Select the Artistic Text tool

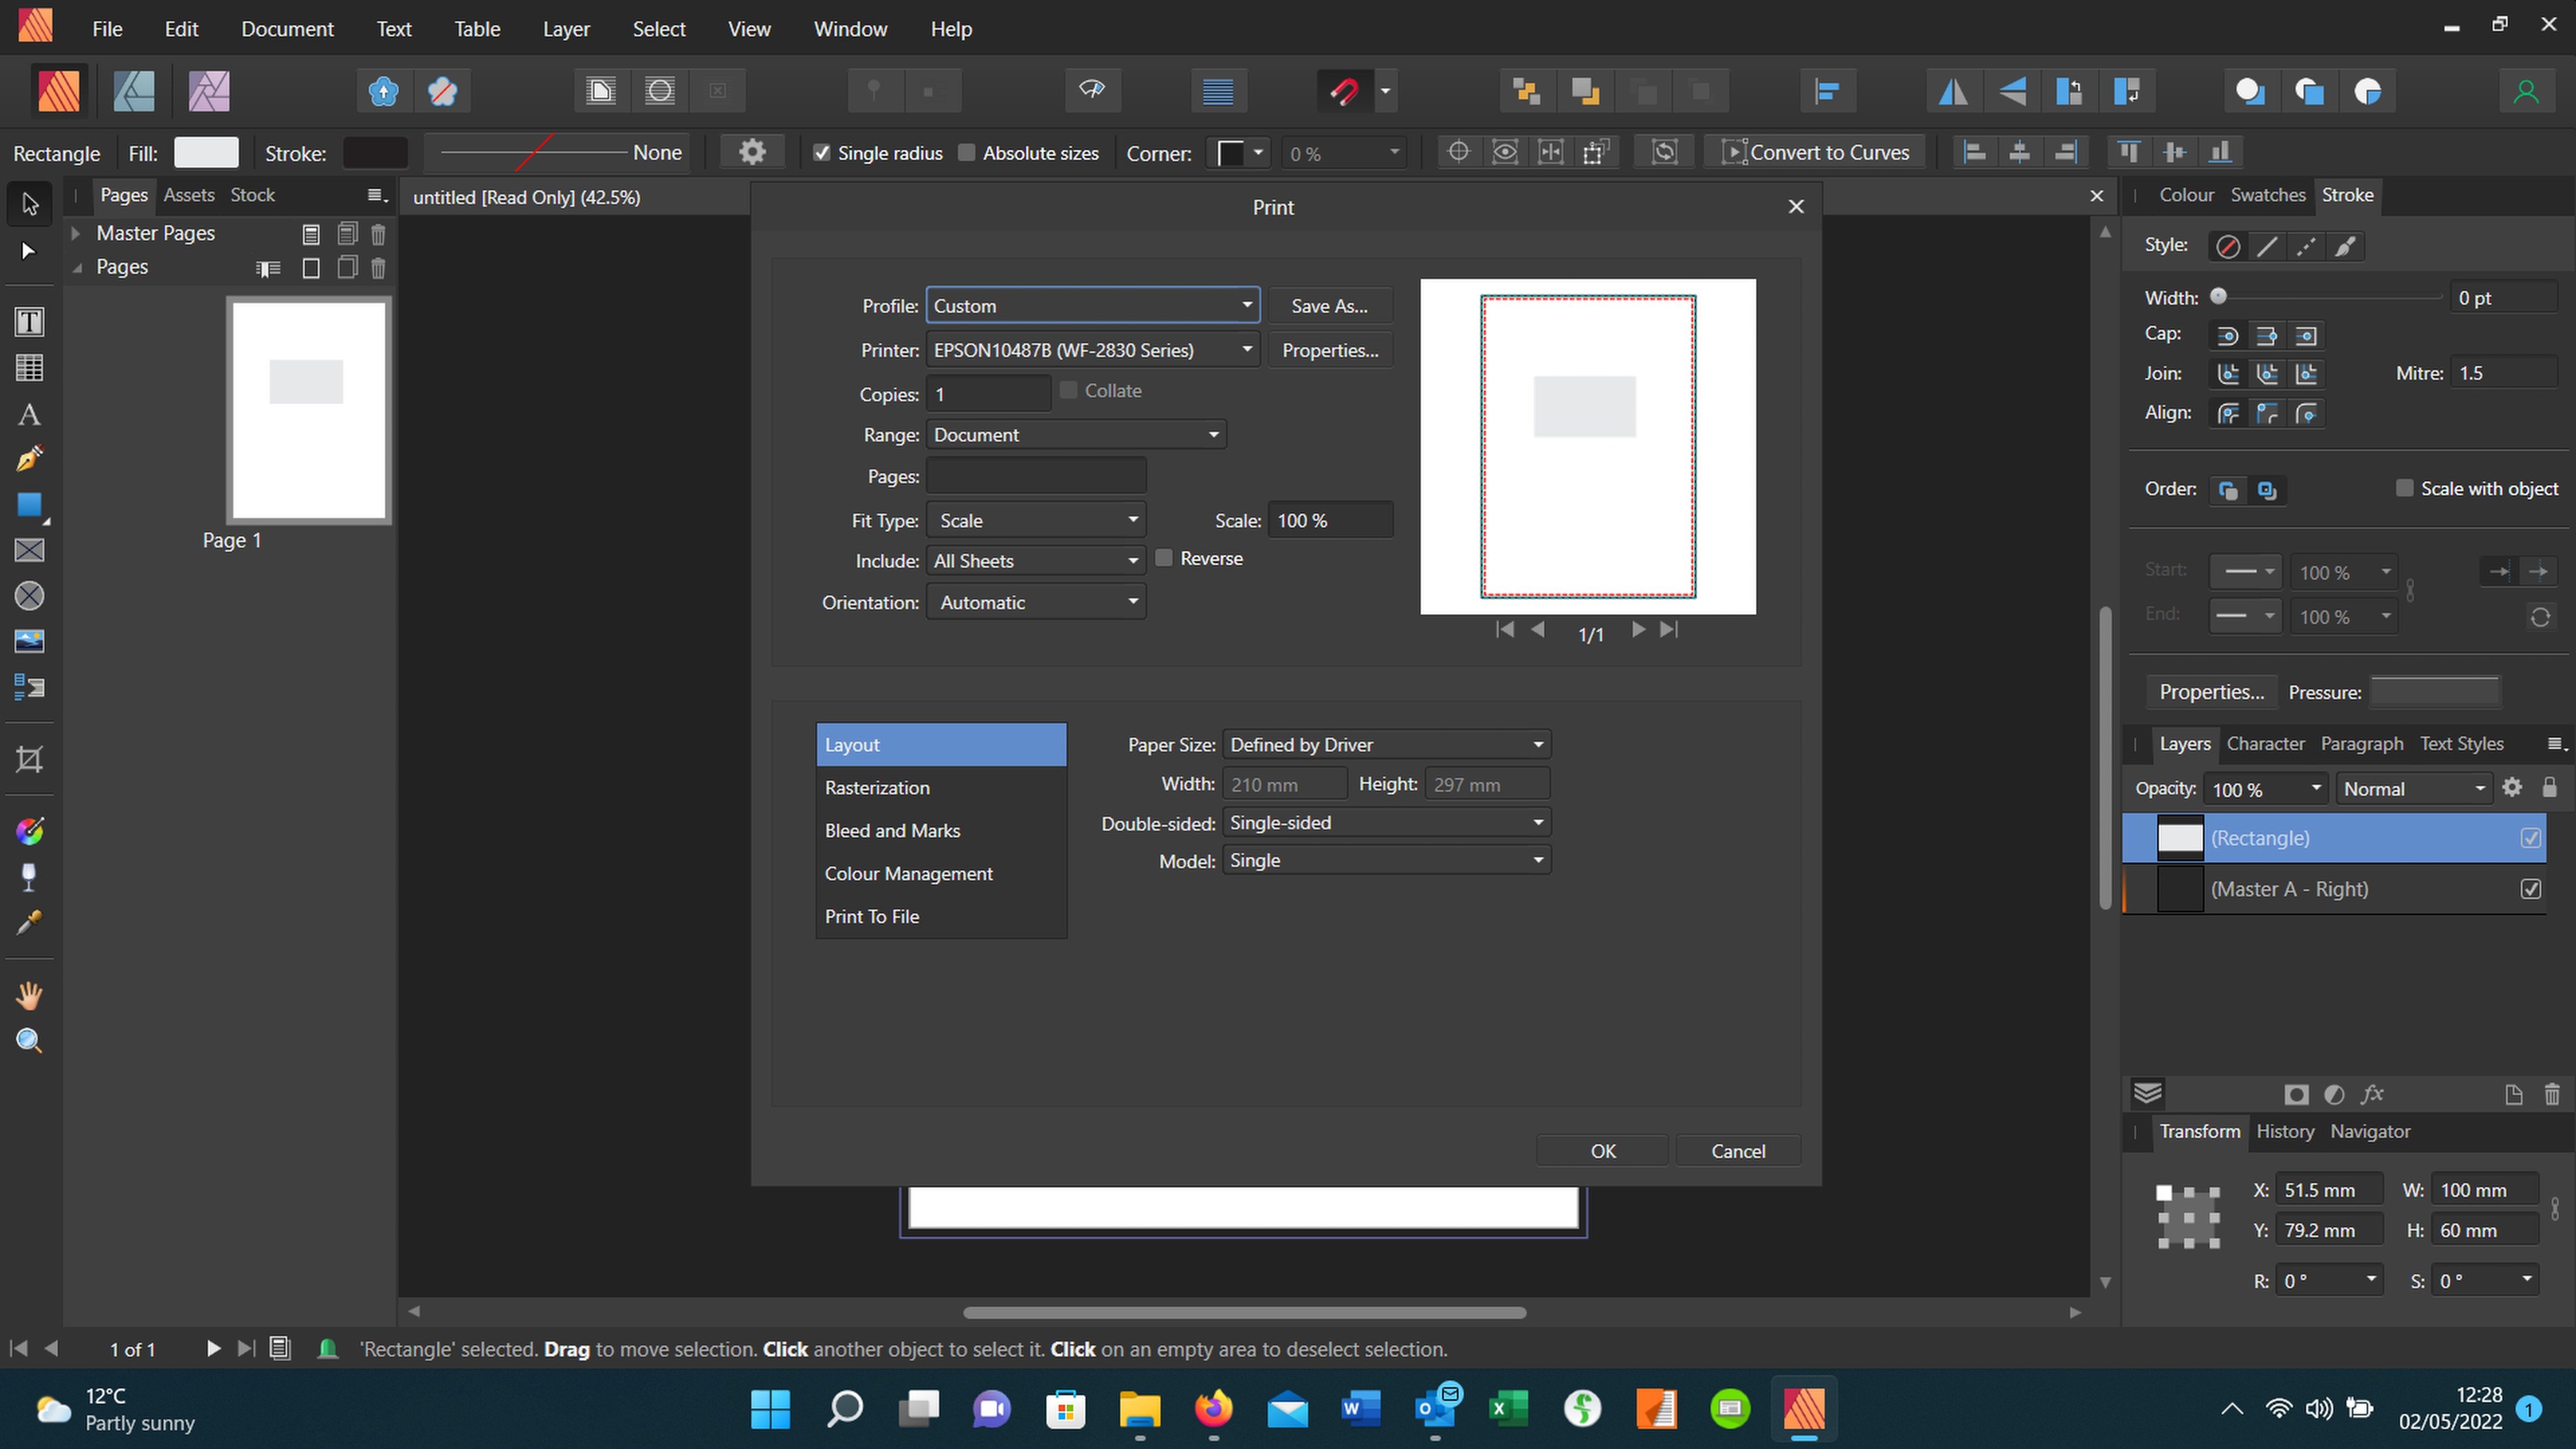point(29,414)
